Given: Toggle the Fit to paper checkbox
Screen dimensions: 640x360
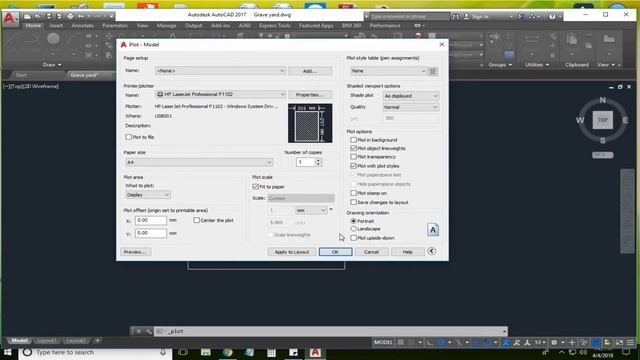Looking at the screenshot, I should point(256,187).
